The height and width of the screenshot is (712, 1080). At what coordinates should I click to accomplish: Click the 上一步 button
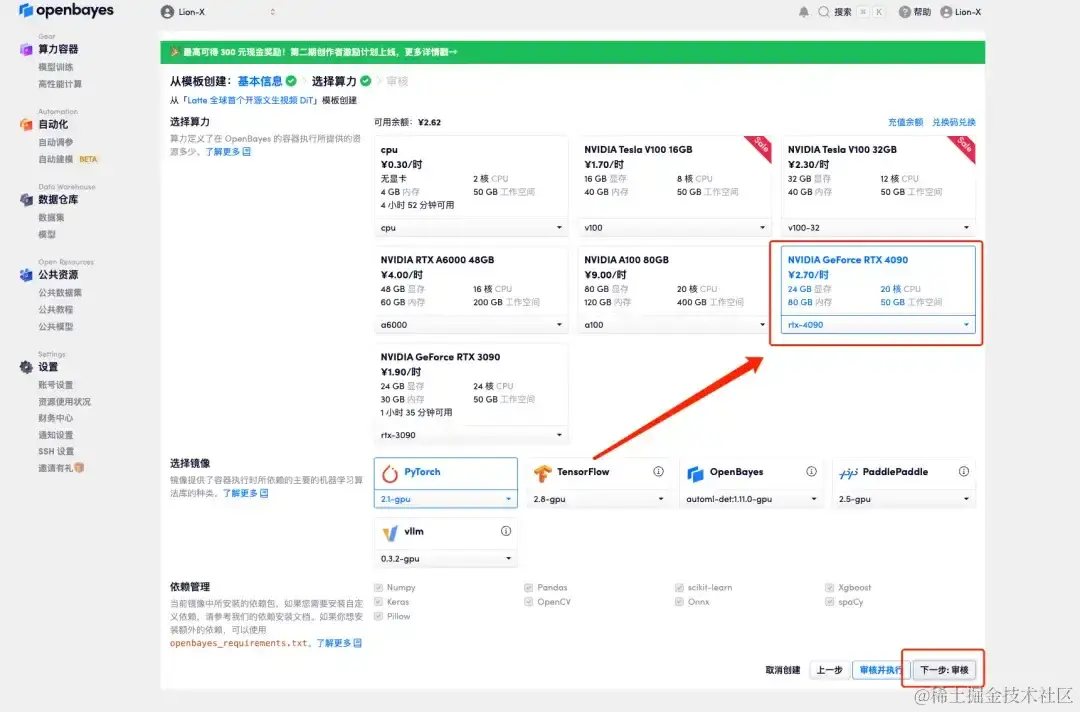(829, 670)
